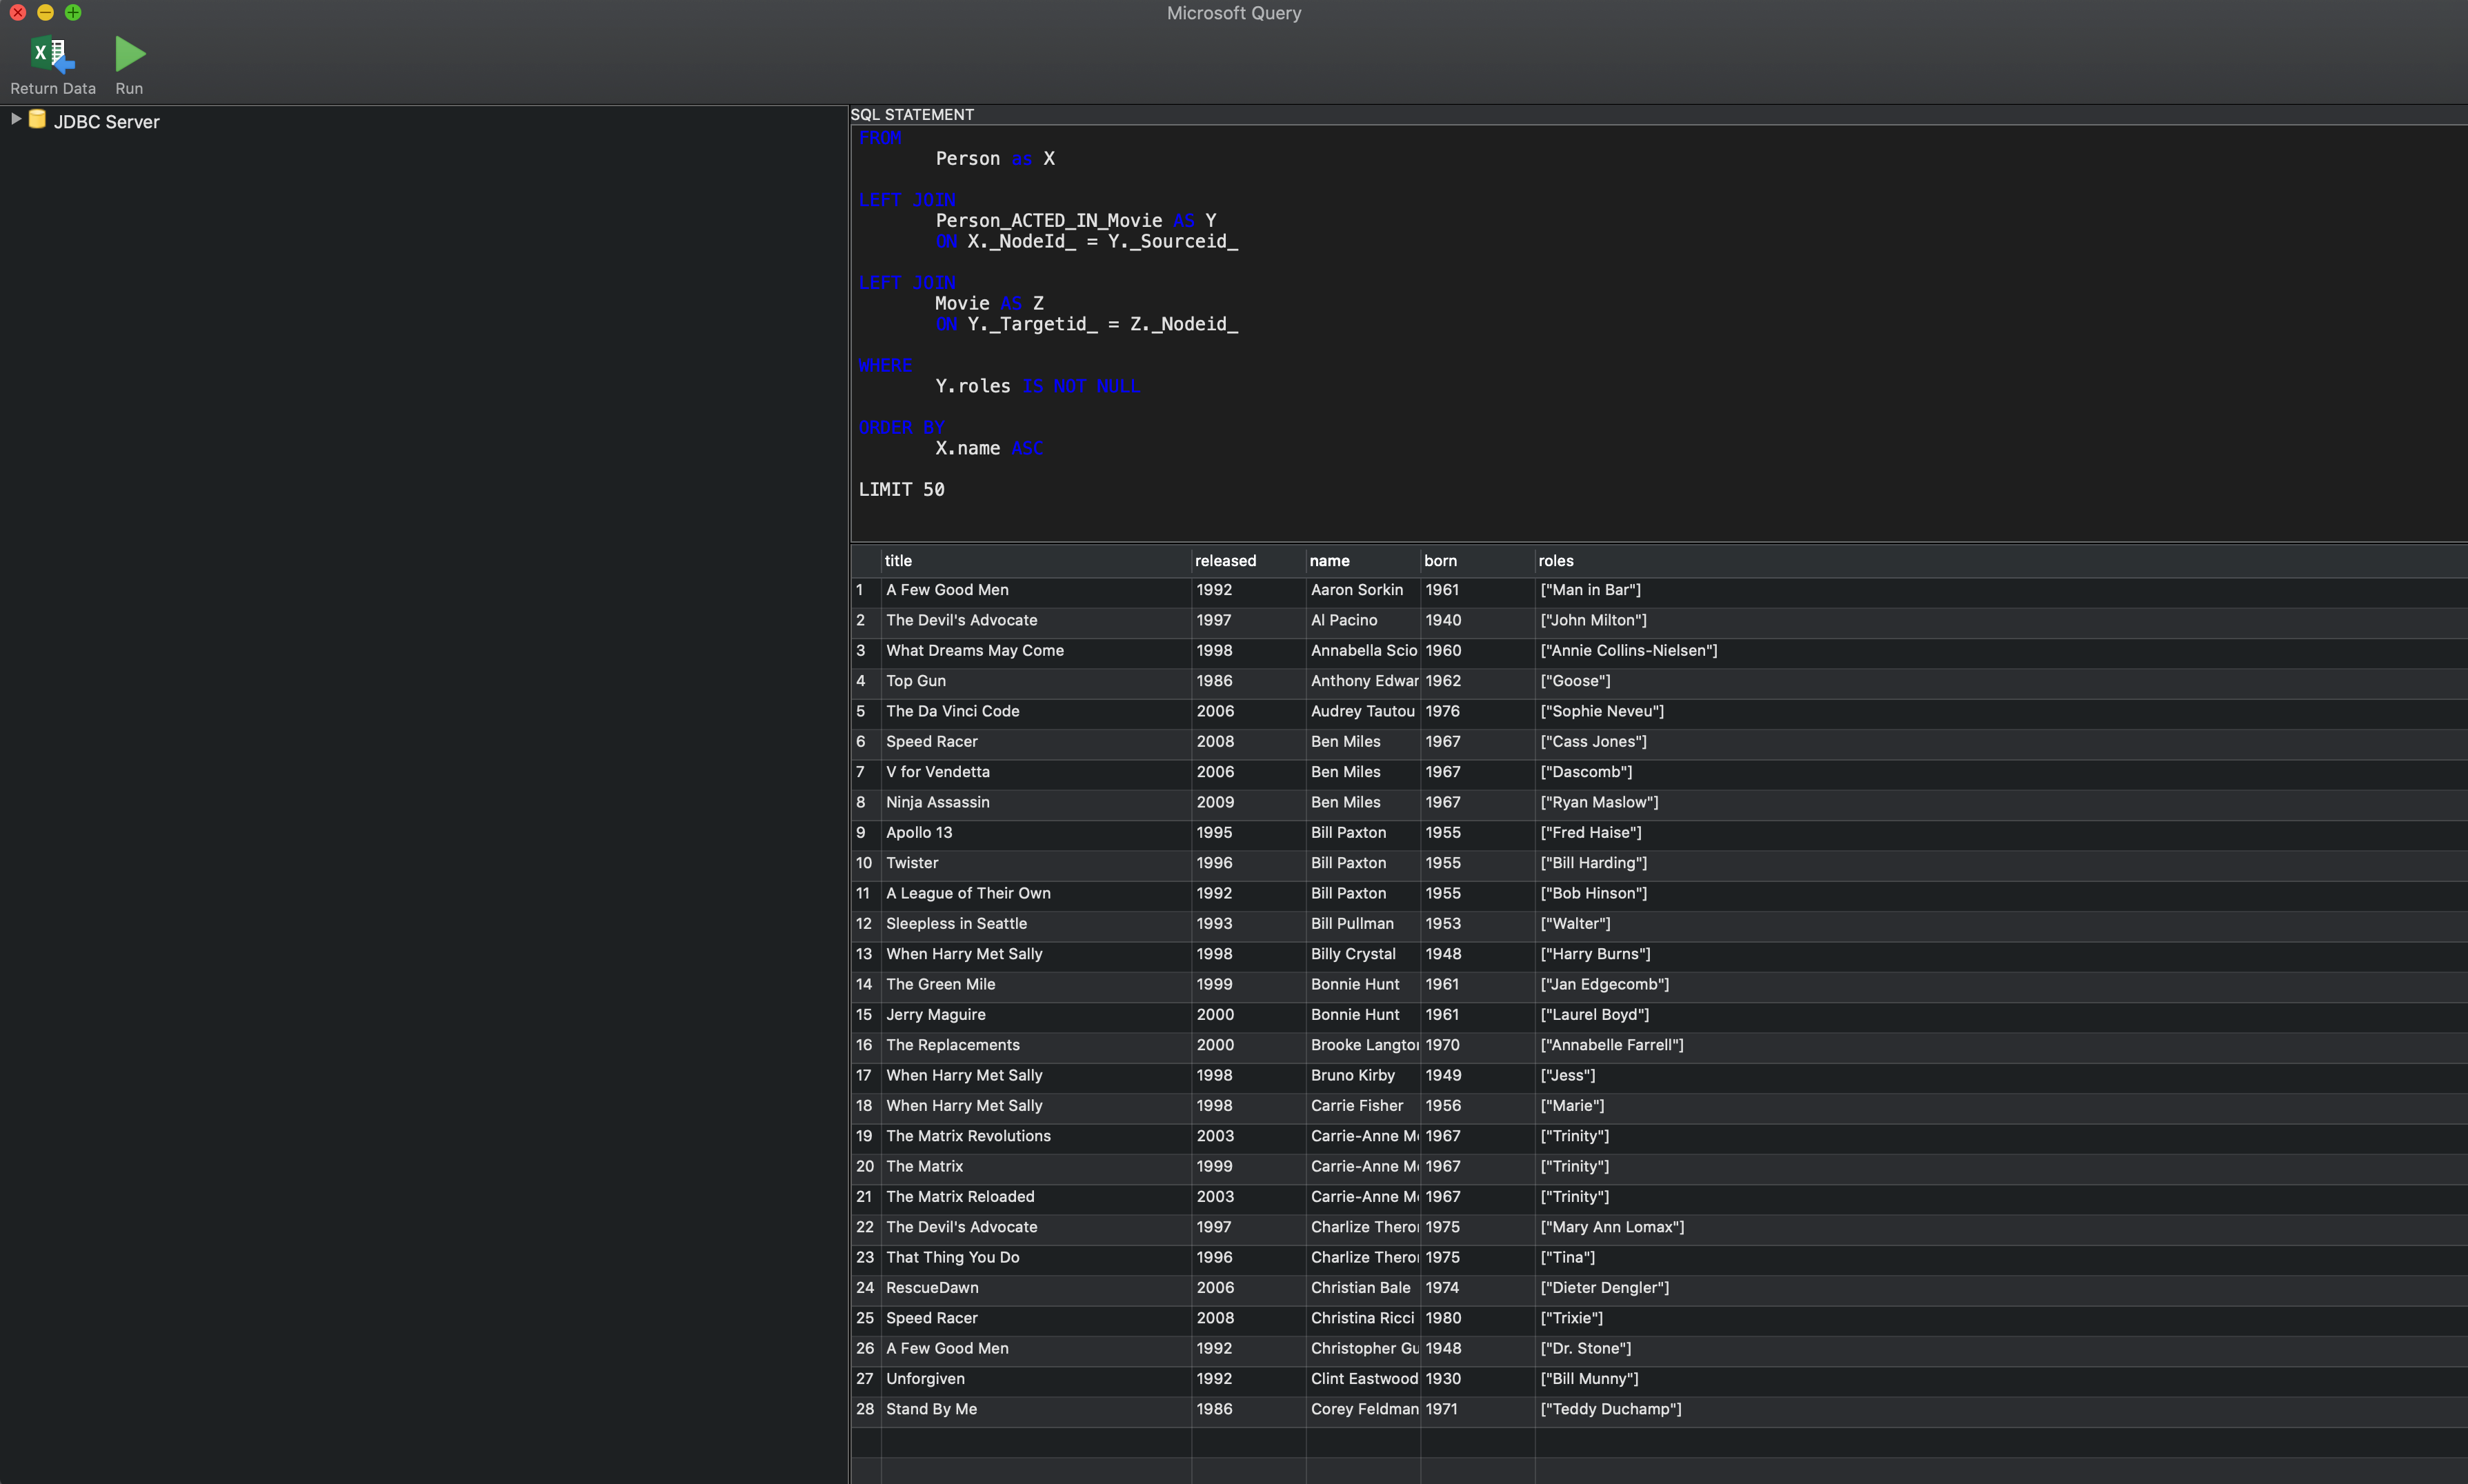The height and width of the screenshot is (1484, 2468).
Task: Click 'Y.roles IS NOT NULL' line in SQL editor
Action: tap(1037, 386)
